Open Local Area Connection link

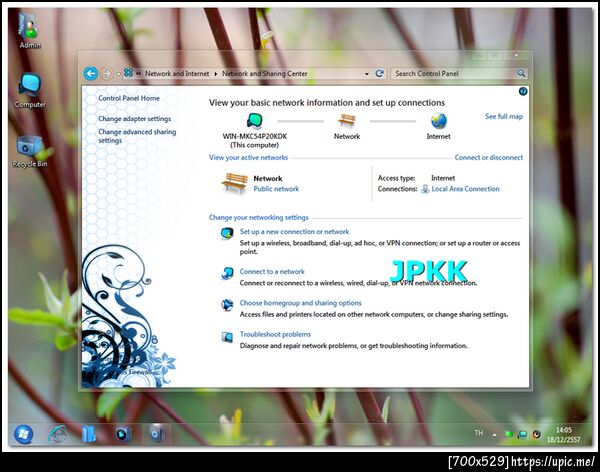click(465, 189)
